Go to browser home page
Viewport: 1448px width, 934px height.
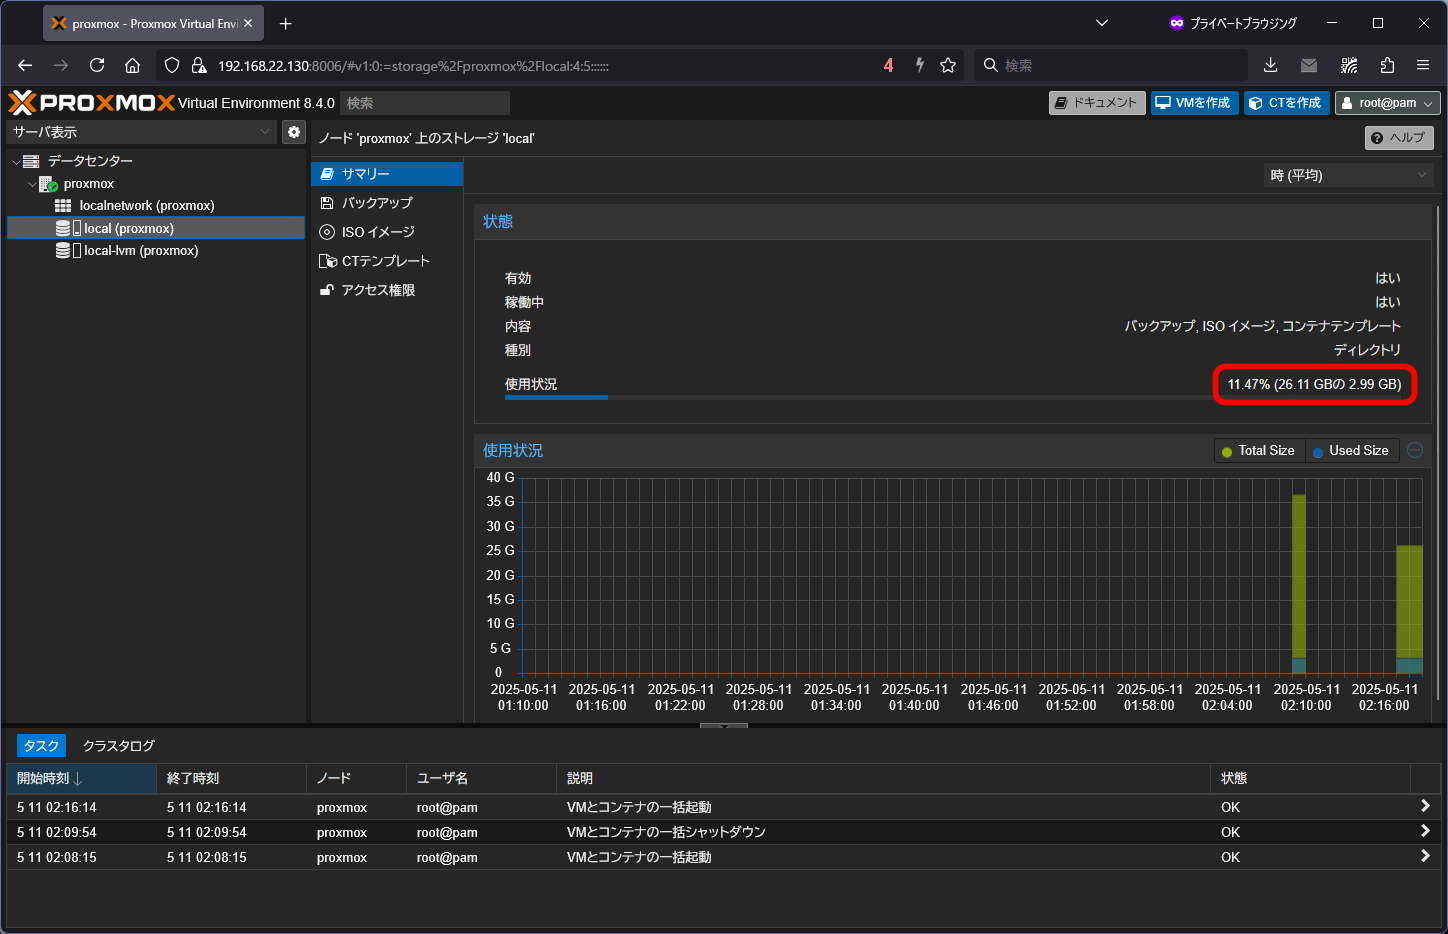click(132, 65)
